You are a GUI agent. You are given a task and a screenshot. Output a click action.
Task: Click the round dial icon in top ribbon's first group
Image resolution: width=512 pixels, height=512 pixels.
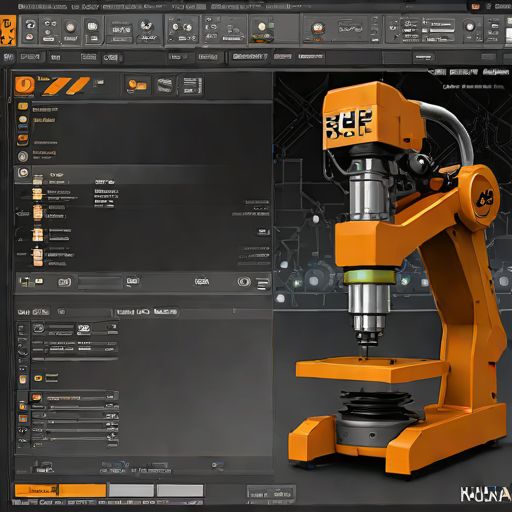[70, 27]
